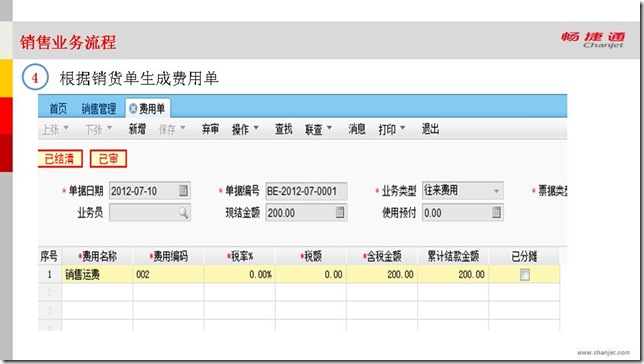Viewport: 644px width, 364px height.
Task: Click the 已分摊 column header
Action: [x=524, y=256]
